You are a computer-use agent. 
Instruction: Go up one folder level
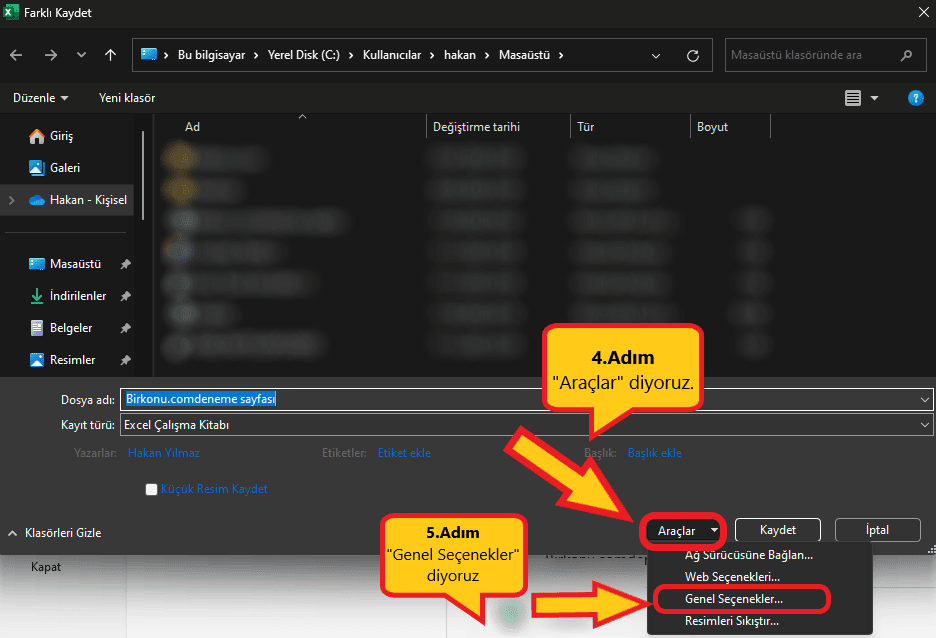pos(110,55)
